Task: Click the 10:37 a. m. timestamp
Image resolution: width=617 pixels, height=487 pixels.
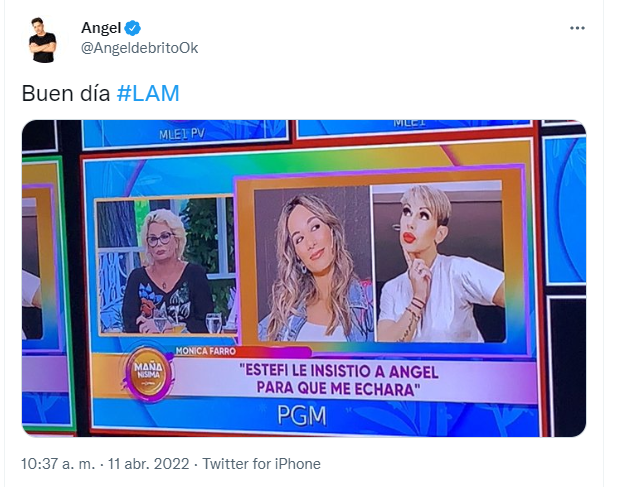Action: tap(58, 464)
